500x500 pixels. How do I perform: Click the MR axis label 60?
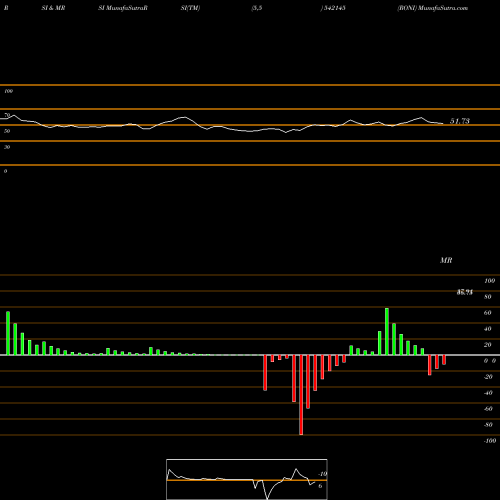(x=488, y=313)
